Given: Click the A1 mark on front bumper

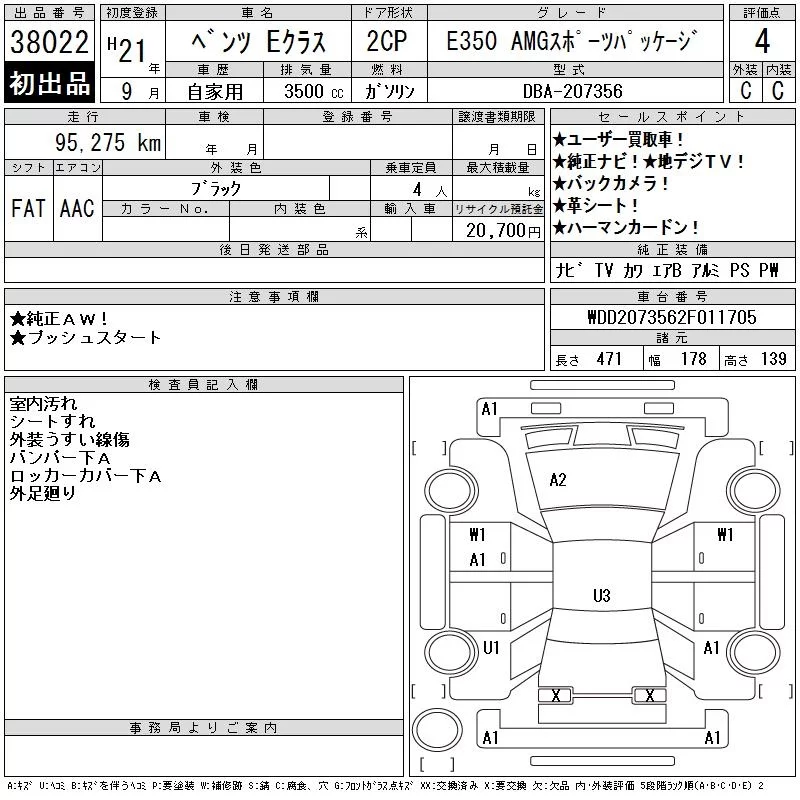Looking at the screenshot, I should point(489,409).
